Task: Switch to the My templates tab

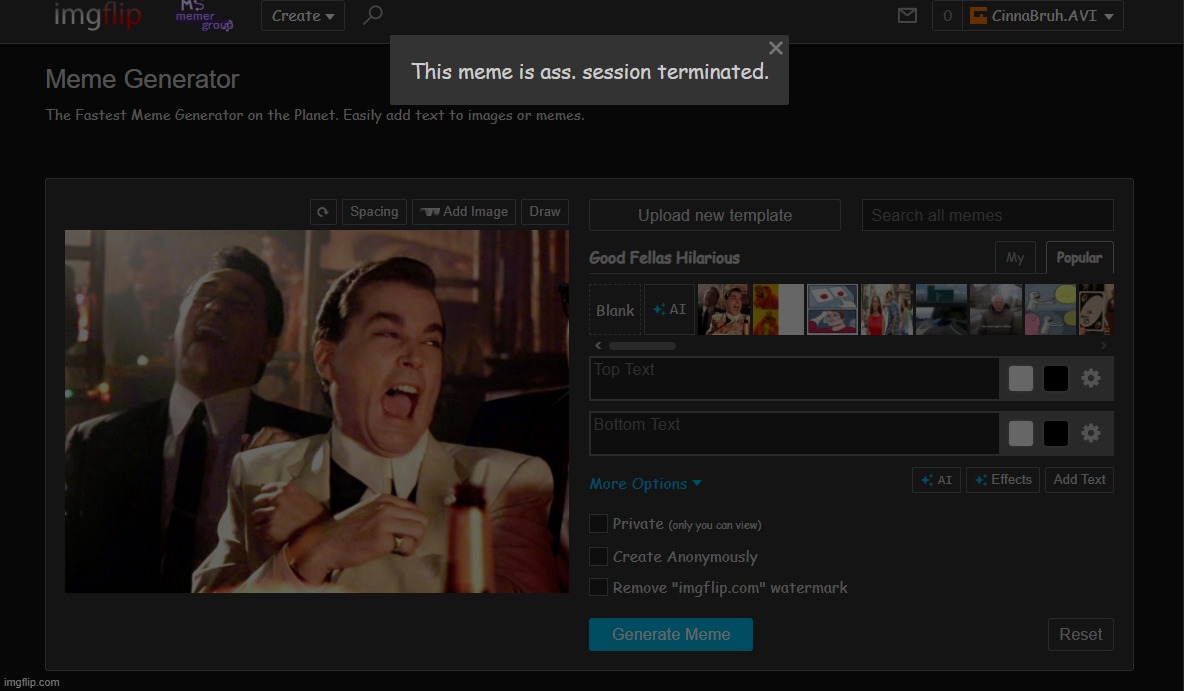Action: 1015,258
